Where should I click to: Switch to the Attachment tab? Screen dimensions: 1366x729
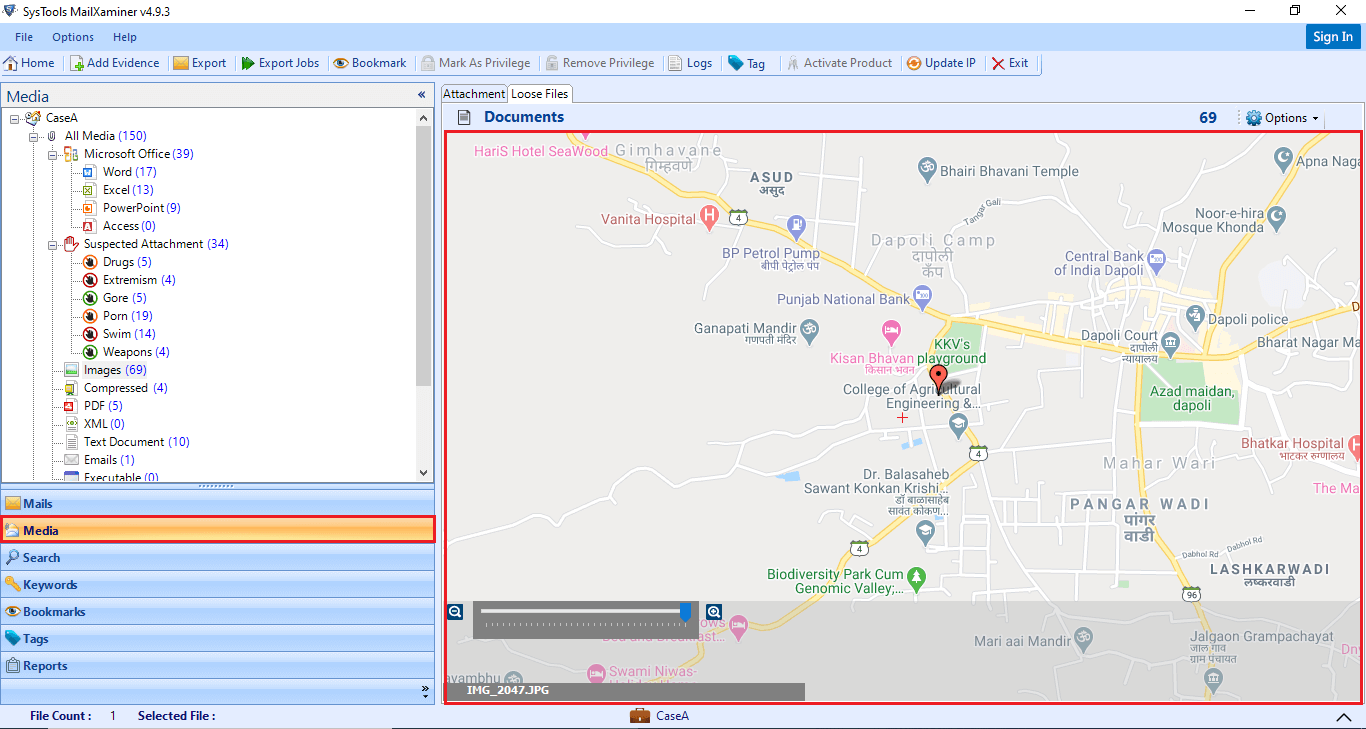pos(474,94)
